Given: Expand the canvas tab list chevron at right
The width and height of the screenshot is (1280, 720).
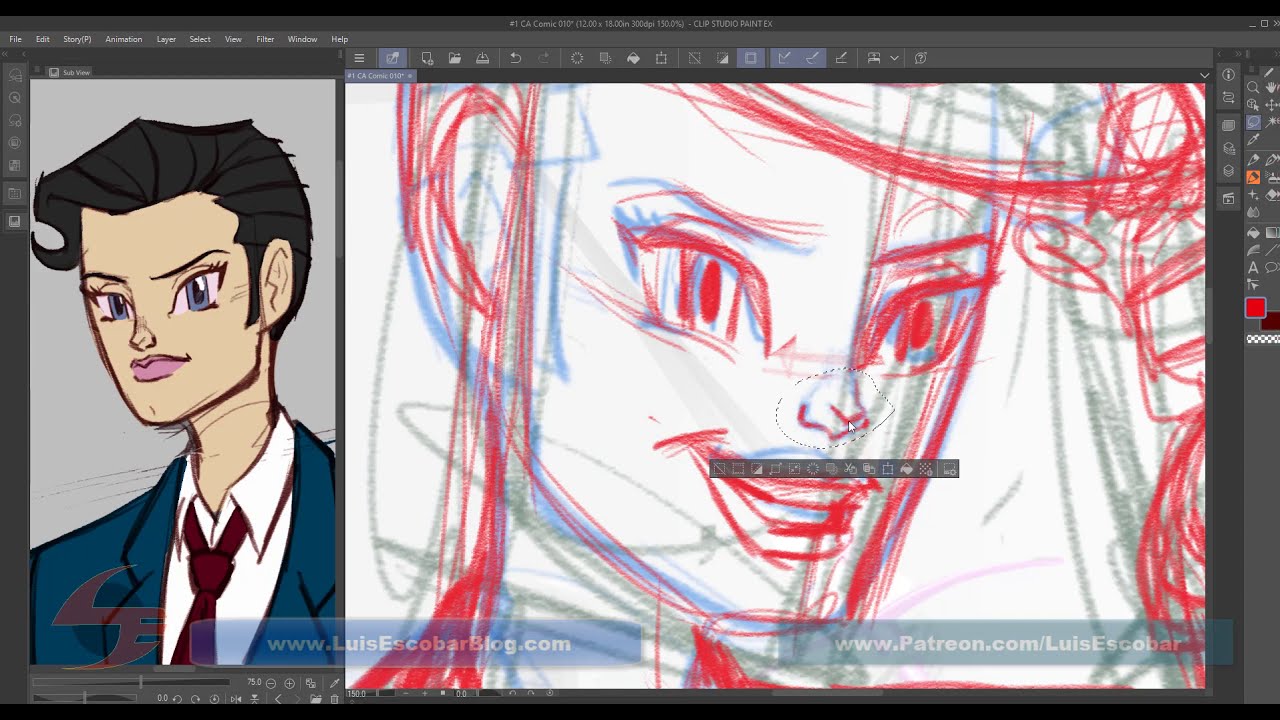Looking at the screenshot, I should pos(1204,76).
